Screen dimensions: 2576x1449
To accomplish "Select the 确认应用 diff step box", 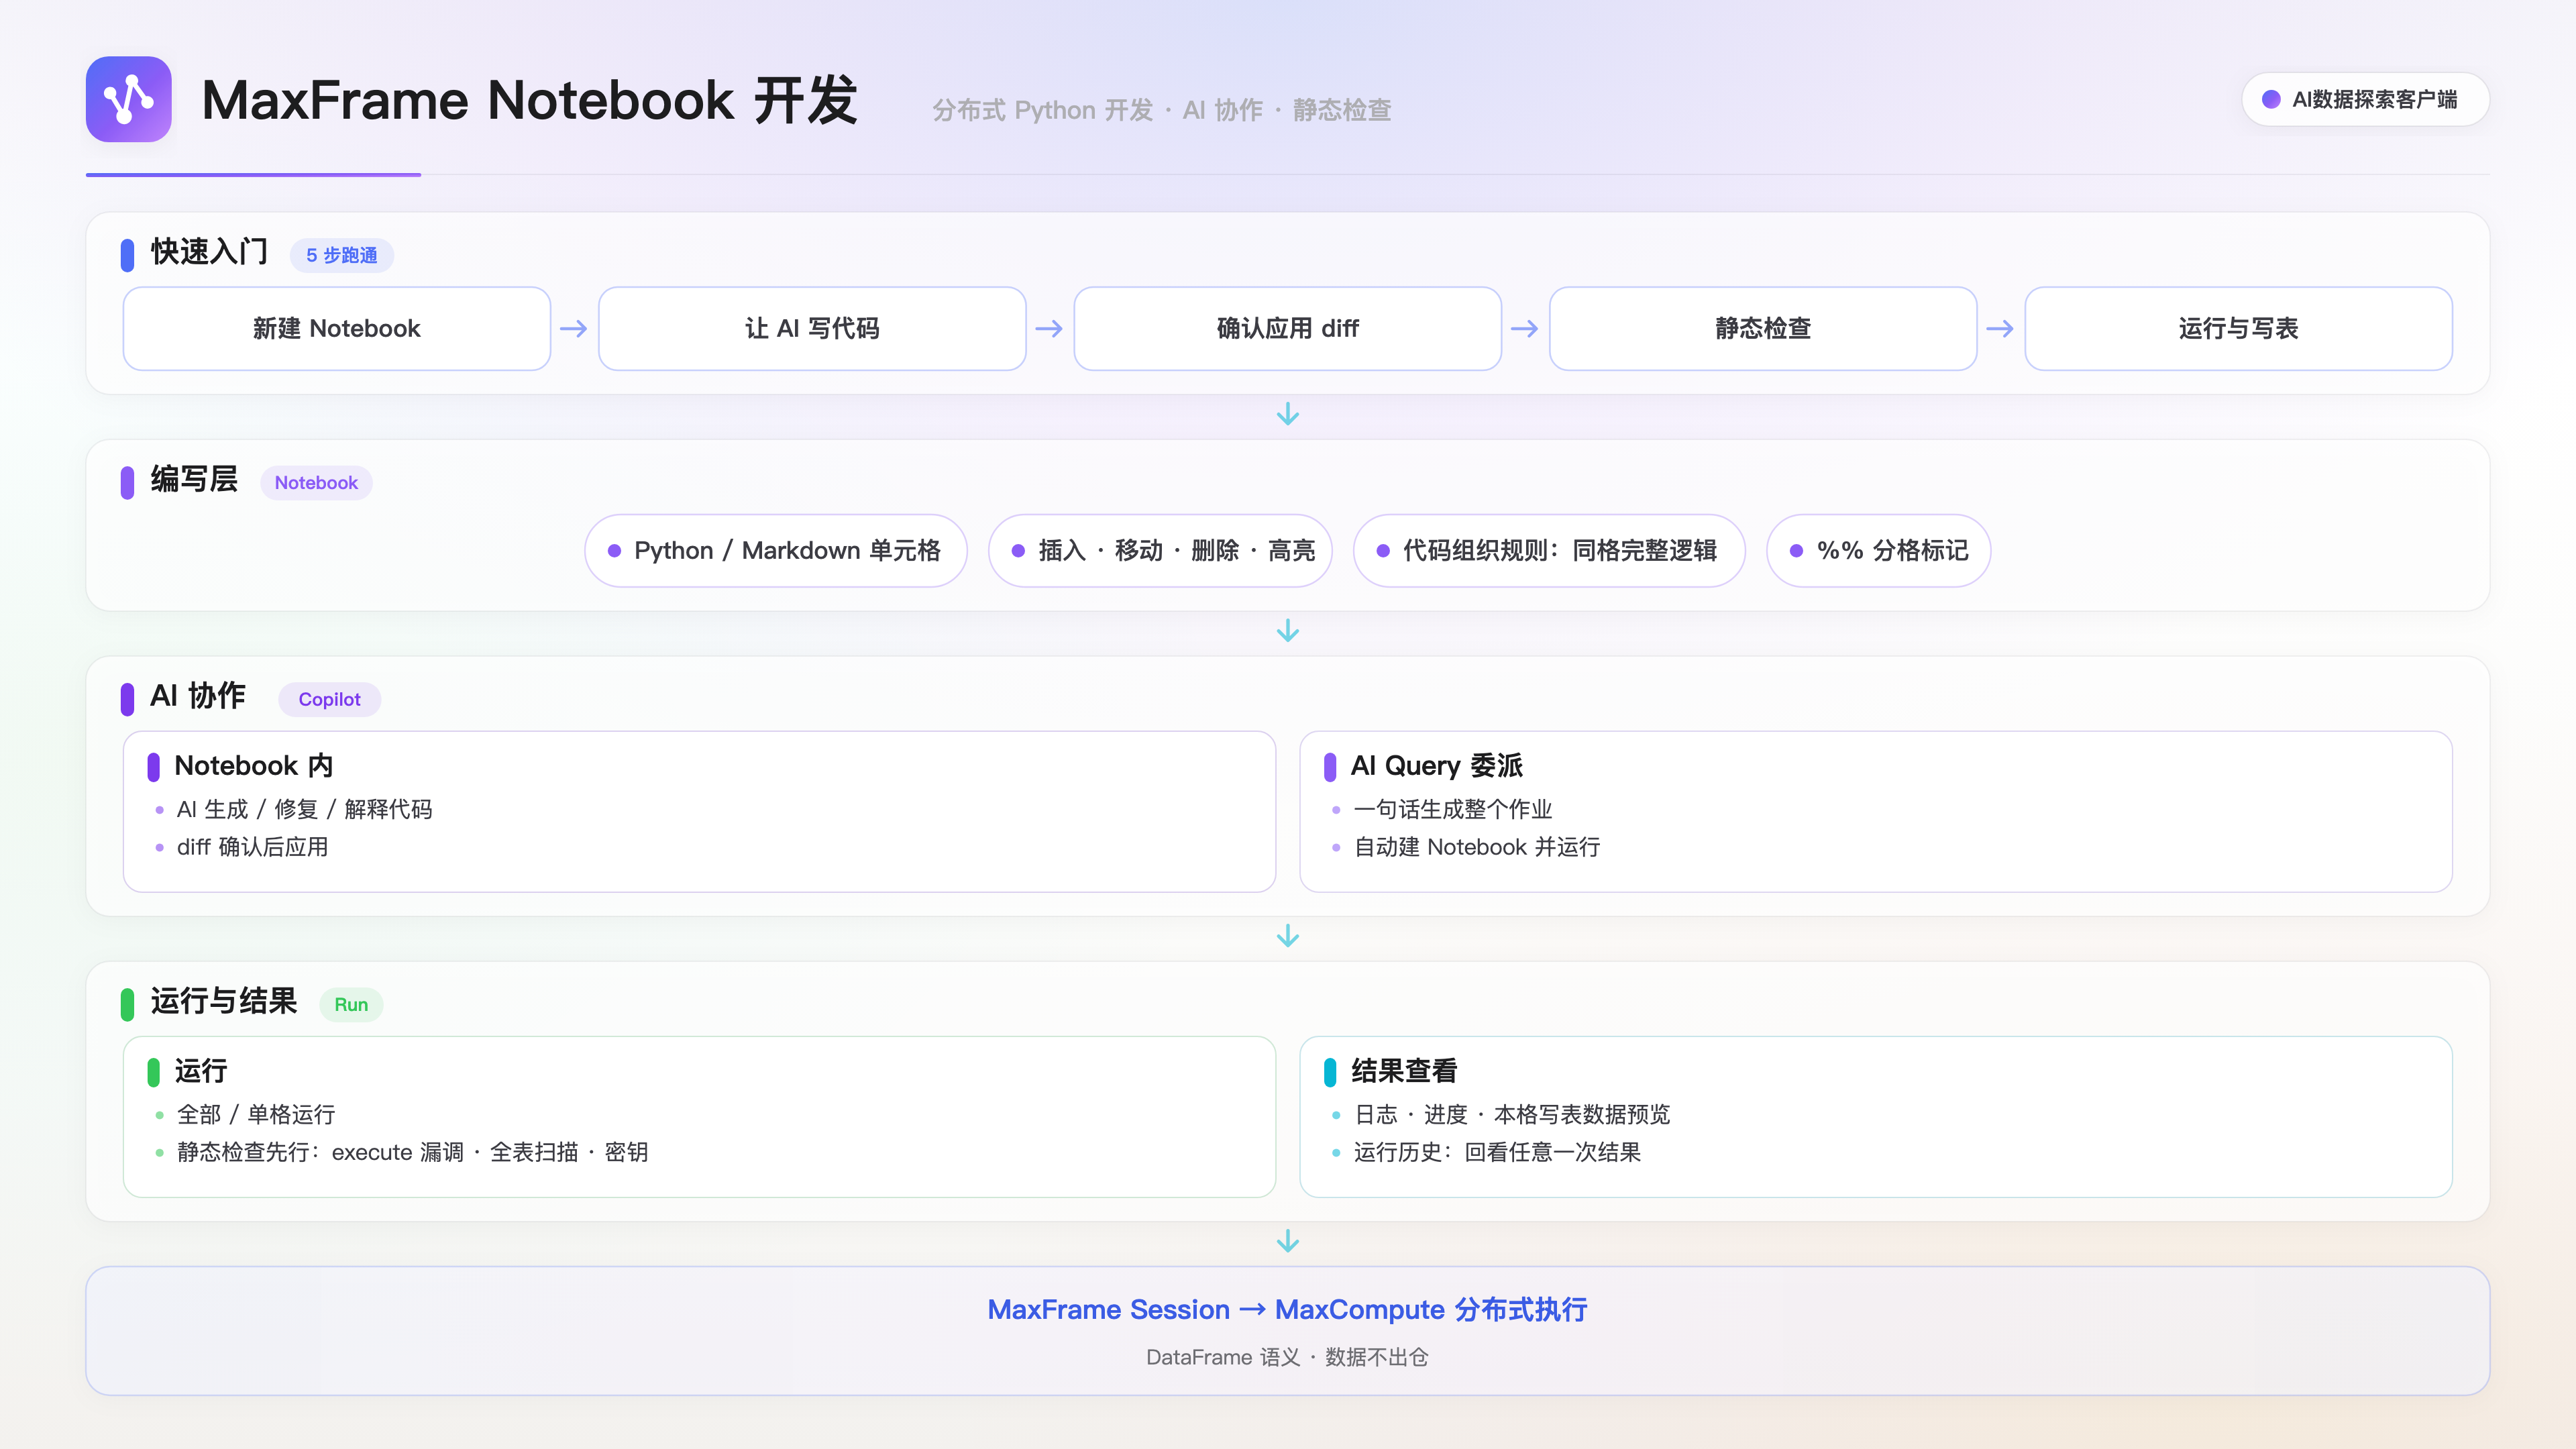I will [x=1288, y=329].
